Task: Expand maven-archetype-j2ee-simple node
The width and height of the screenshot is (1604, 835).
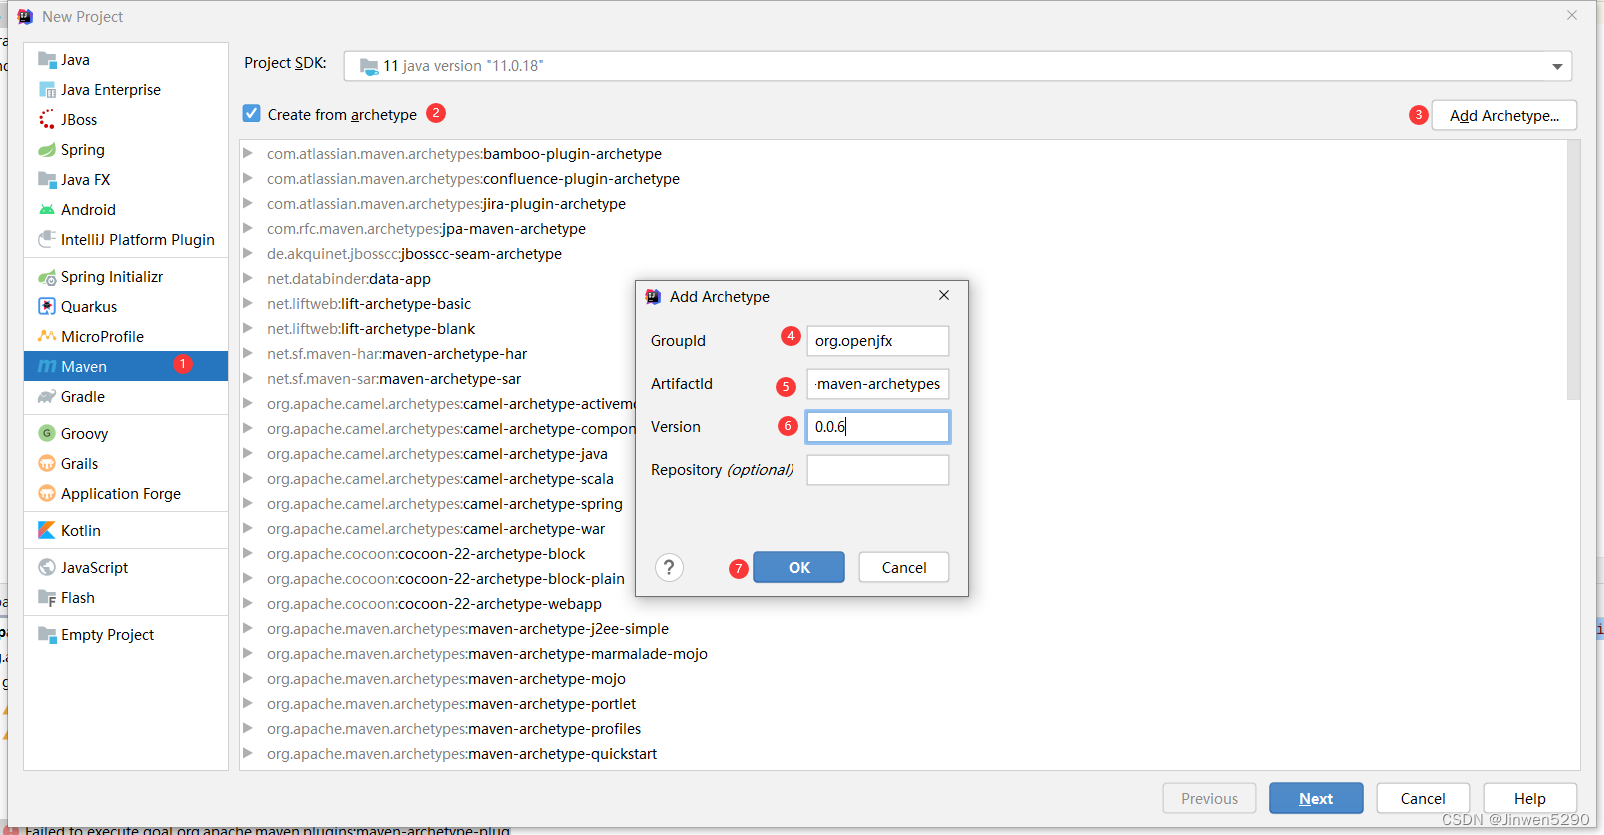Action: 248,628
